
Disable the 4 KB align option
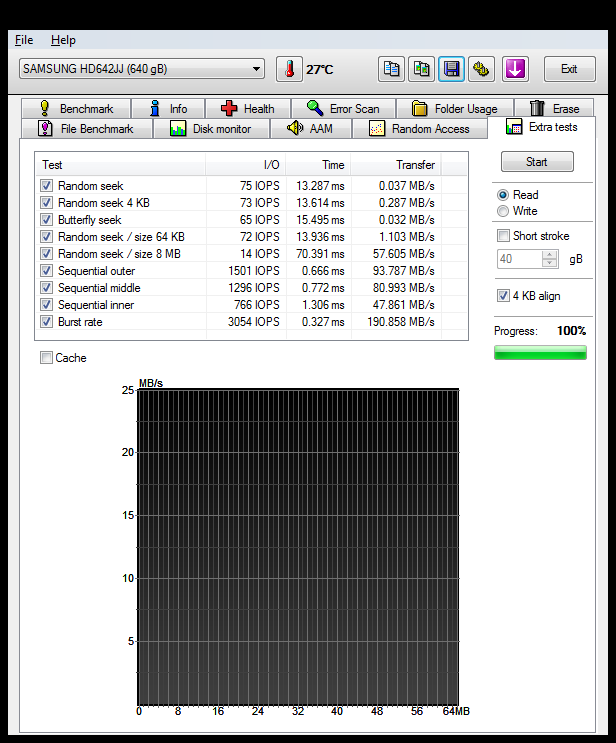(x=503, y=296)
